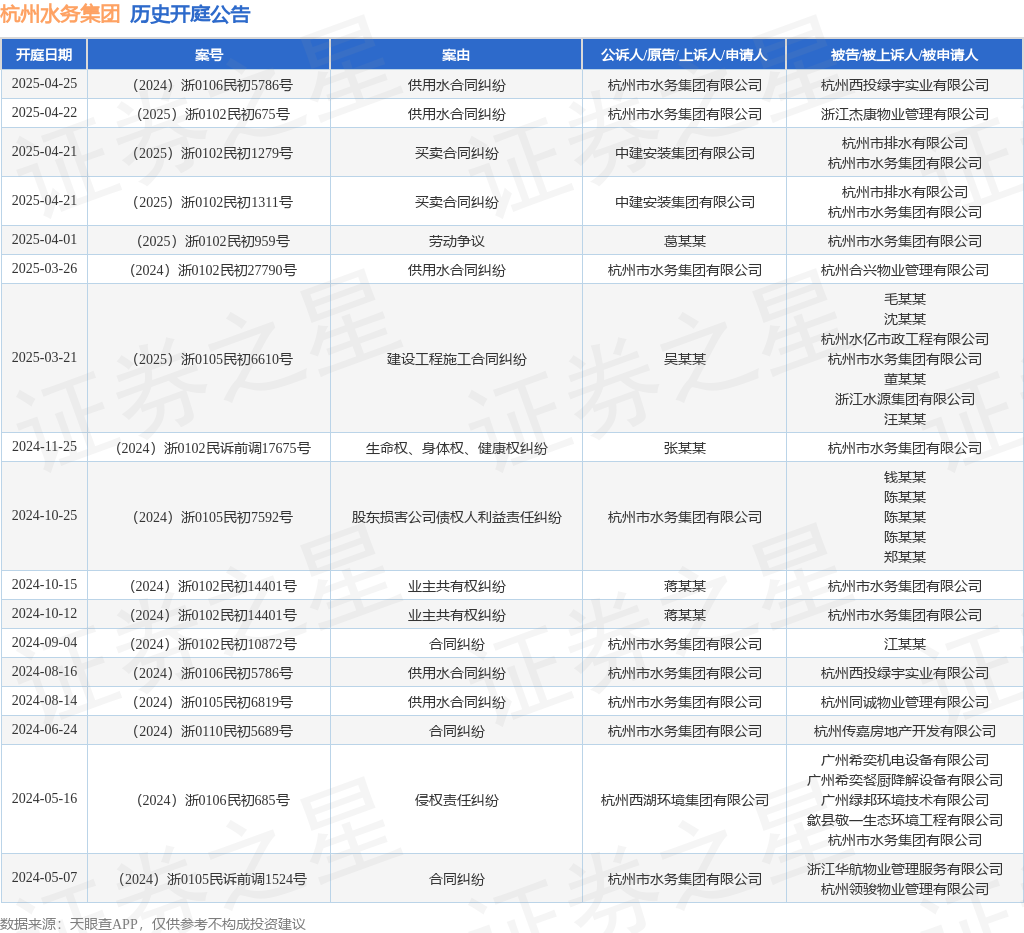Click case number (2025)浙0102民初959号

tap(213, 242)
